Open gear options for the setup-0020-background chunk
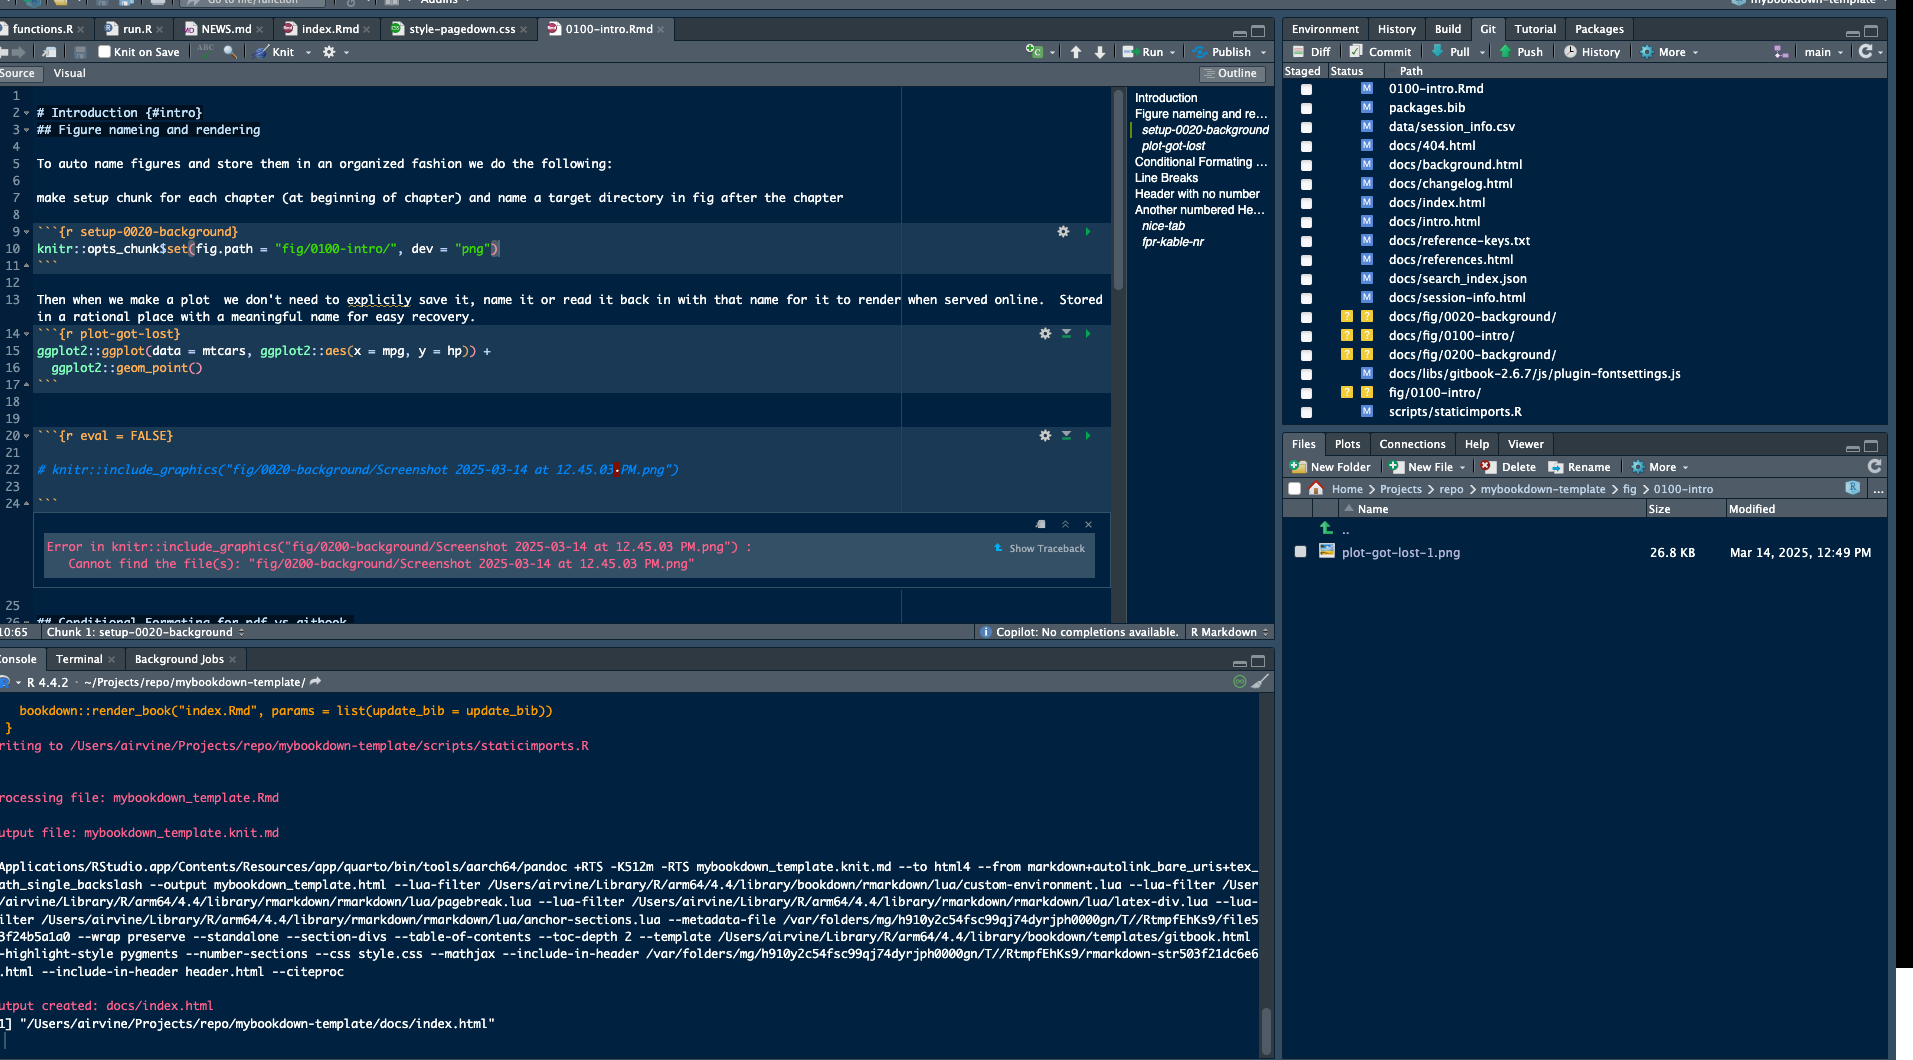The width and height of the screenshot is (1913, 1060). point(1063,232)
